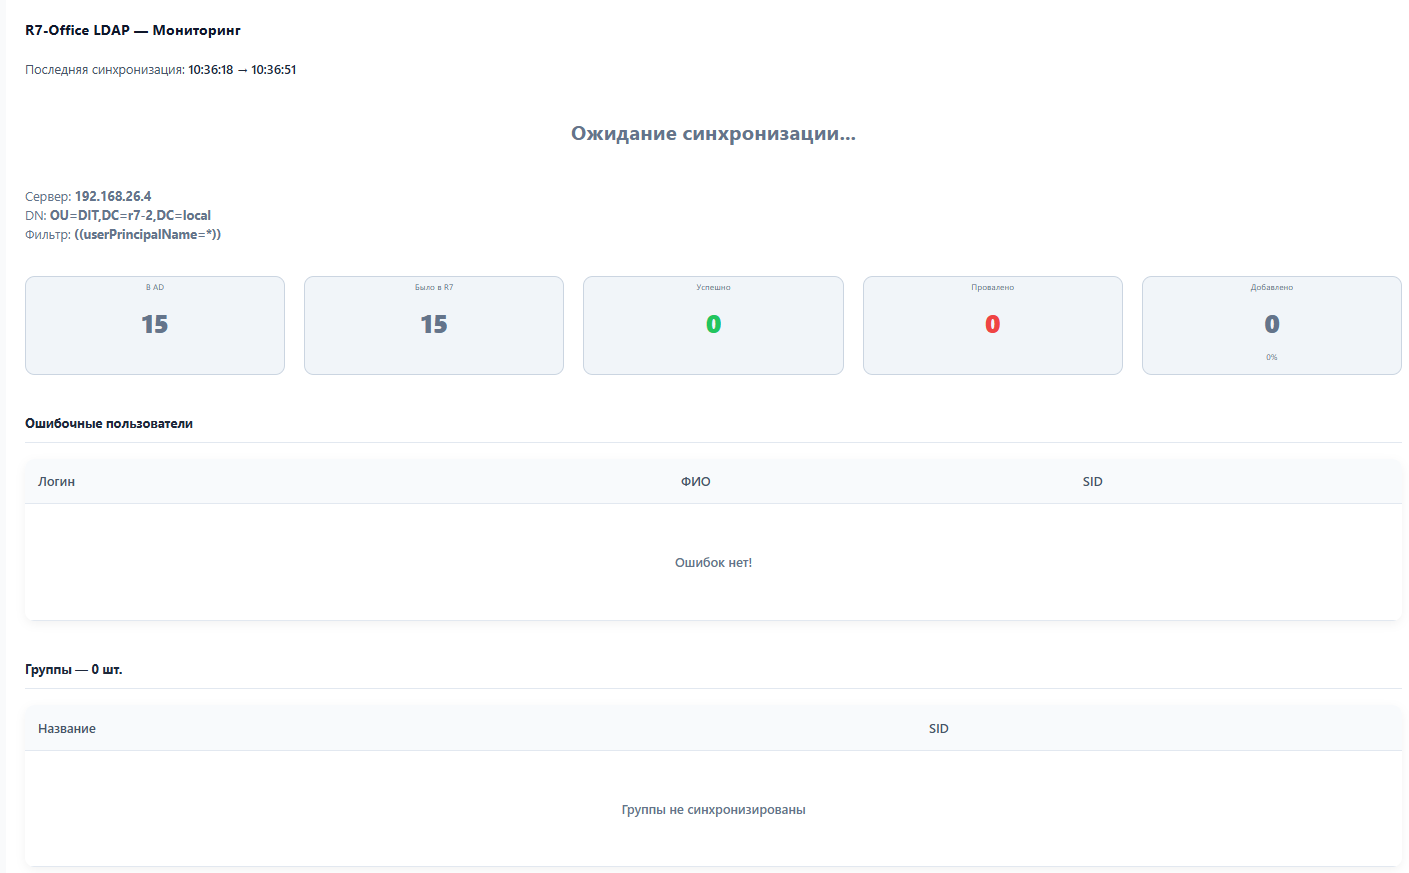Click the Ошибочные пользователи section heading

click(x=109, y=424)
